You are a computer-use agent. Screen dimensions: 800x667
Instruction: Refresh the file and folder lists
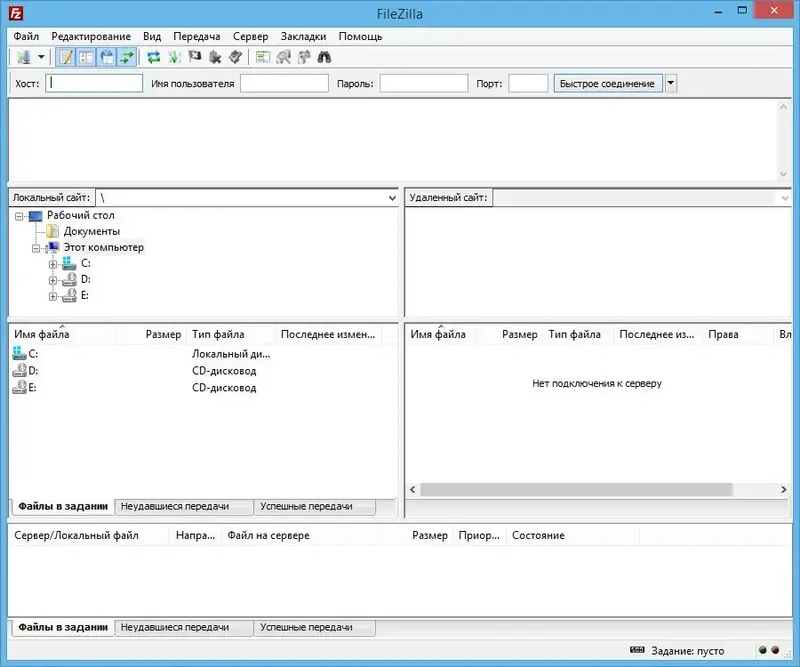152,57
